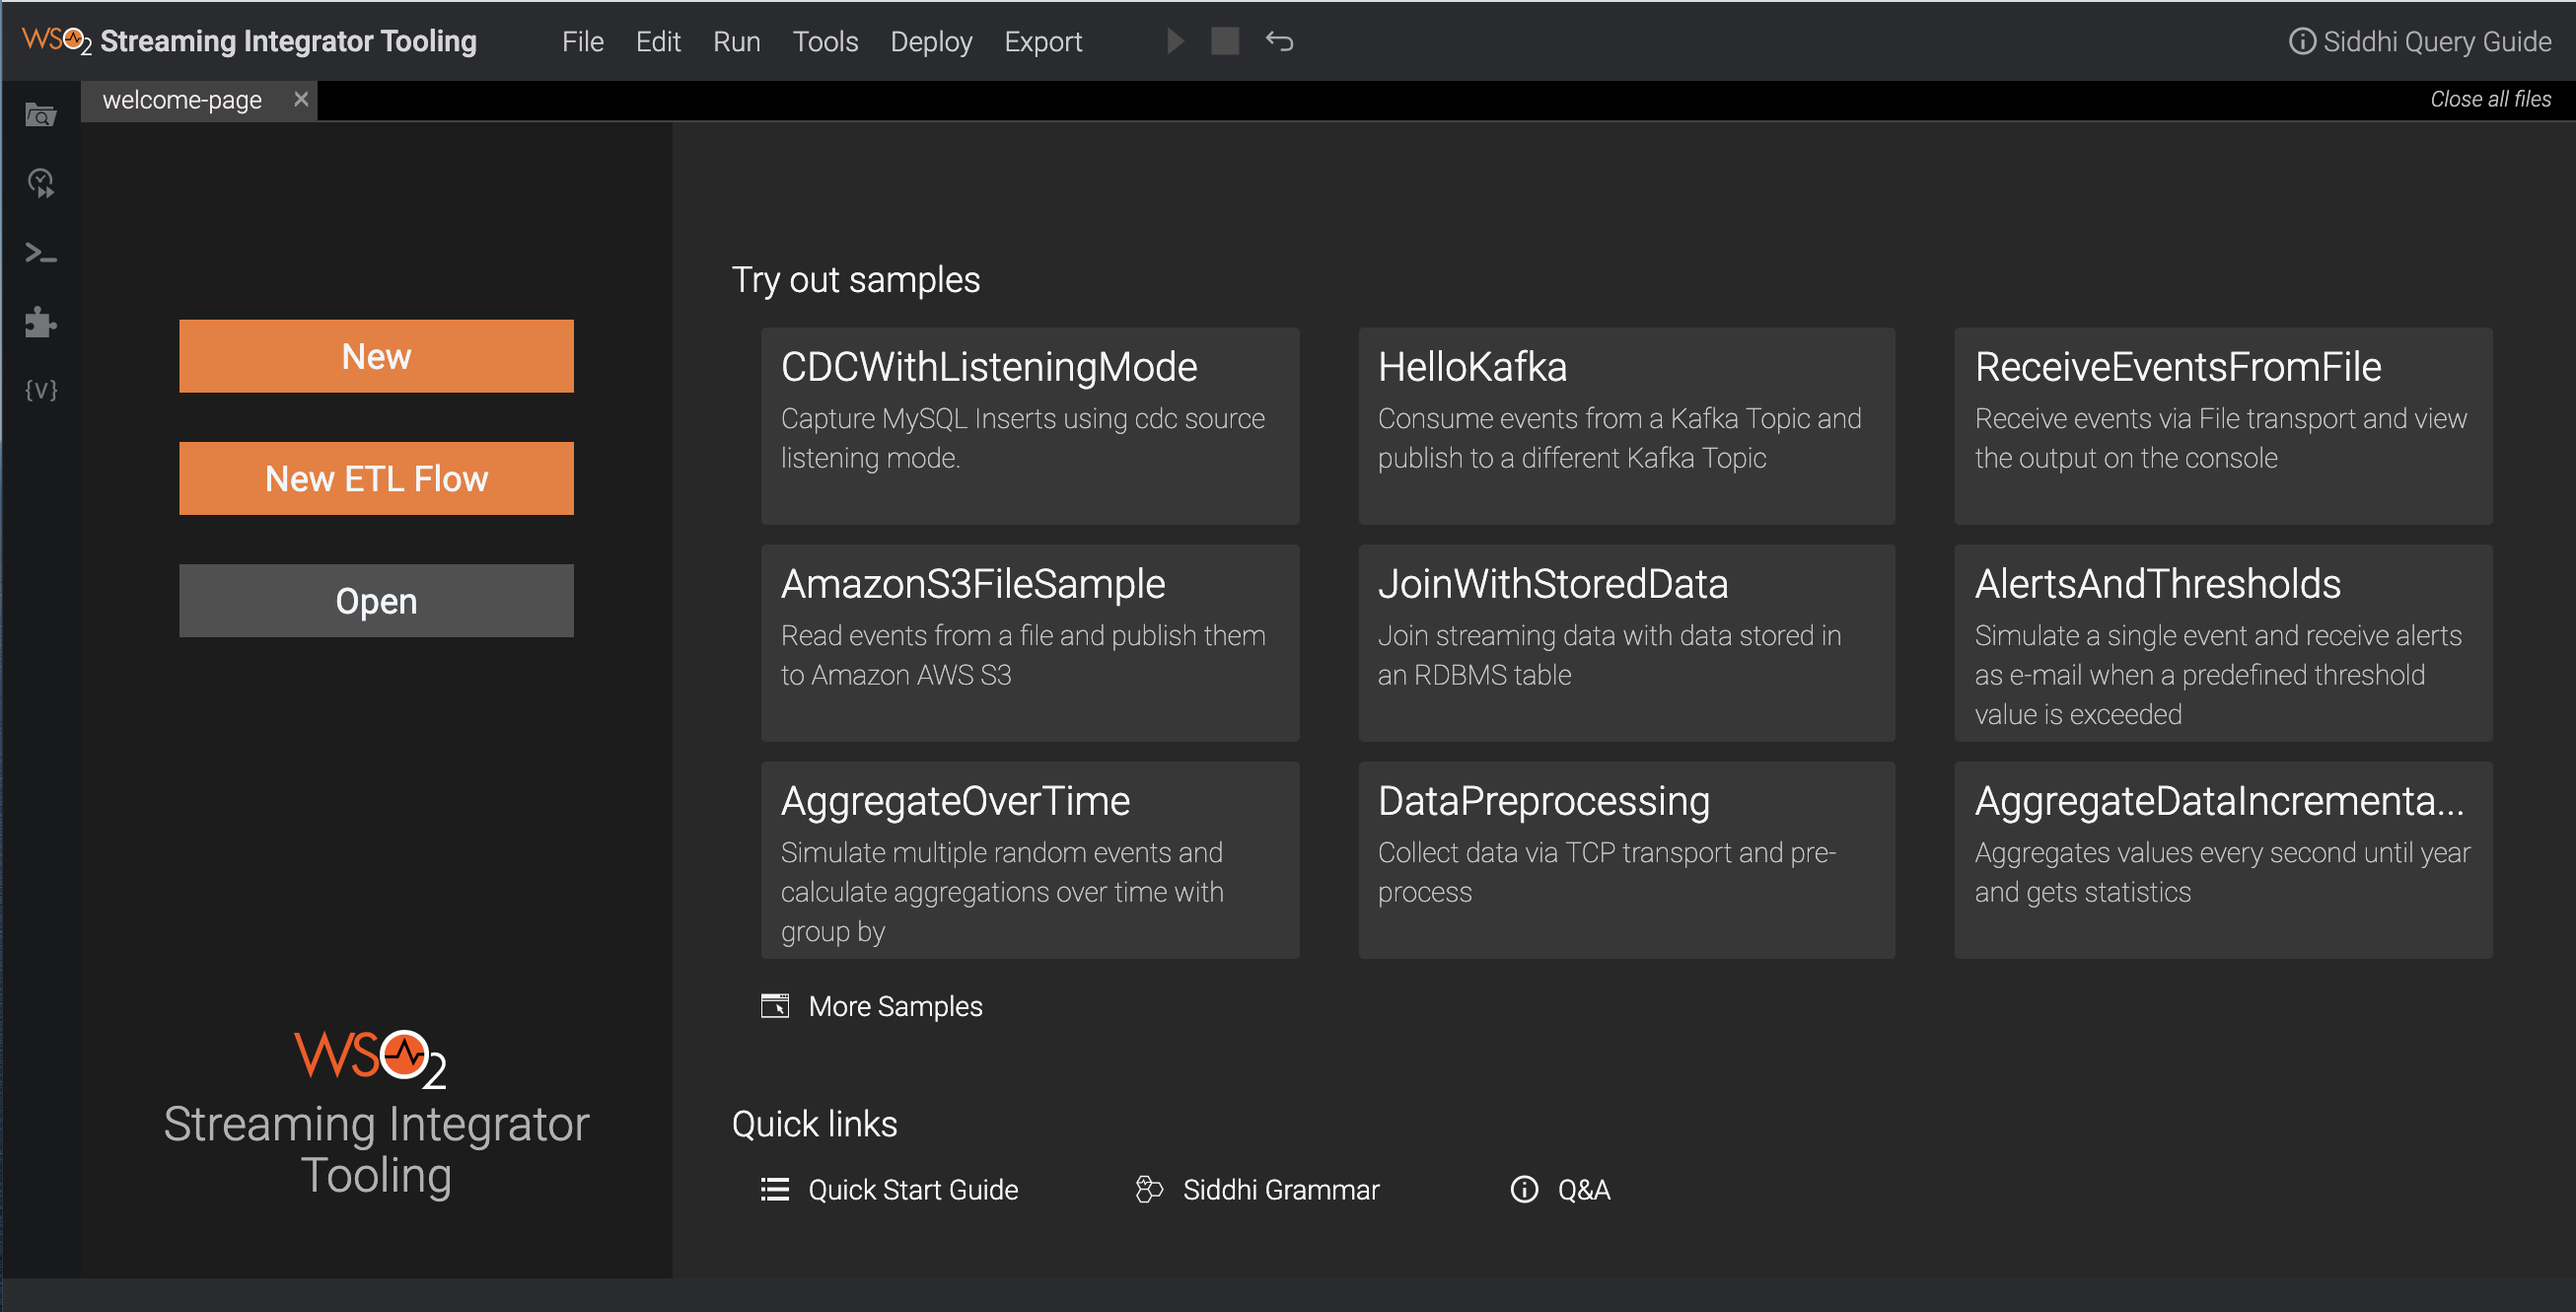Click the More Samples window icon
The width and height of the screenshot is (2576, 1312).
[x=775, y=1005]
